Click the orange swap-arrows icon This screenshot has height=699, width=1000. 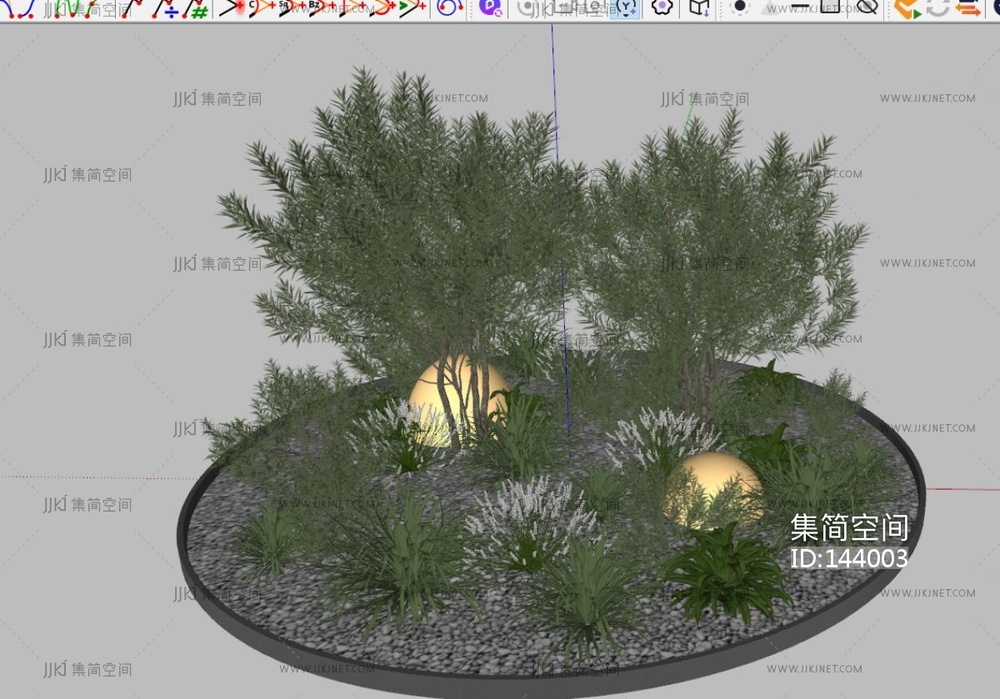(967, 8)
